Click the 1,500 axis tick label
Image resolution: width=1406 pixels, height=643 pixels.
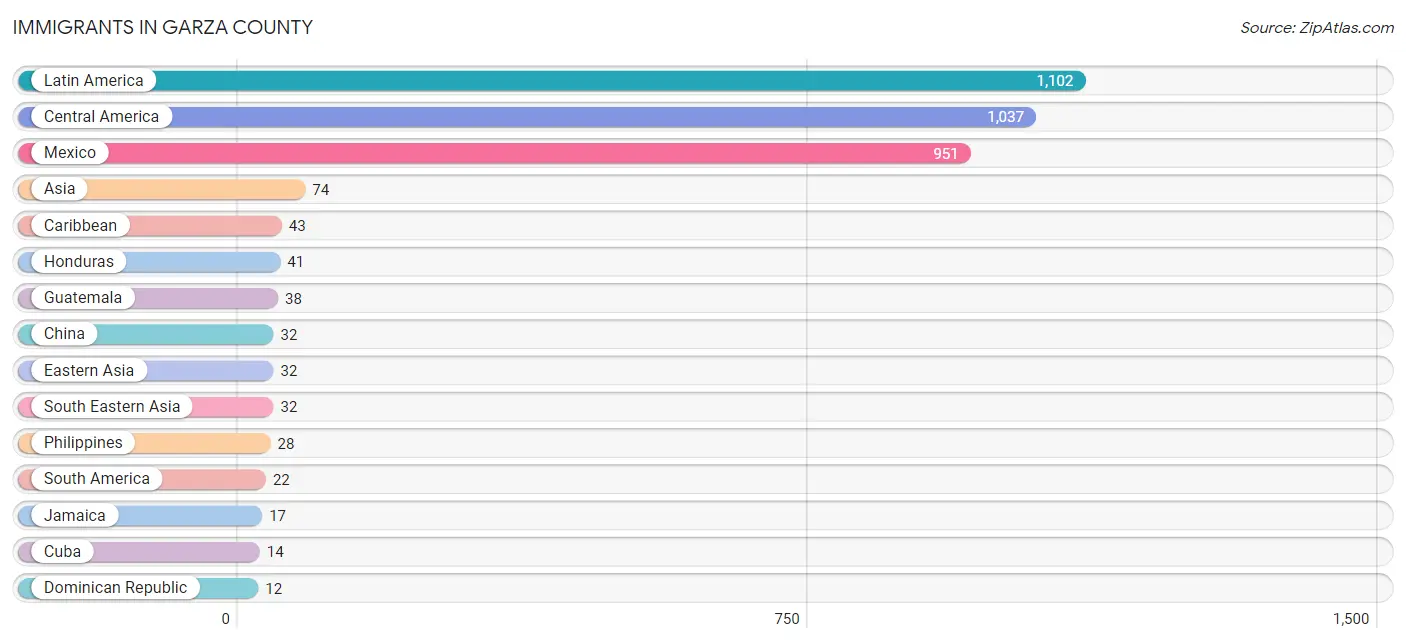1351,618
